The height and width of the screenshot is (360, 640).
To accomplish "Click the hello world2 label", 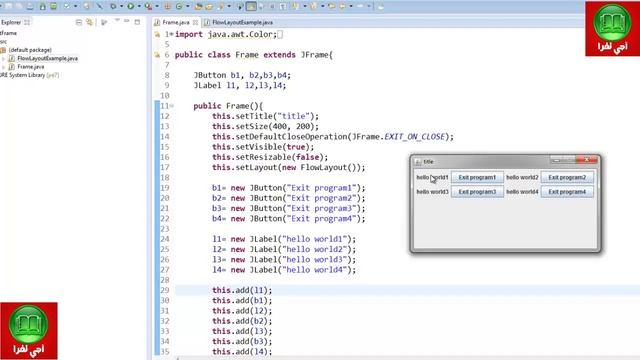I will pyautogui.click(x=522, y=178).
